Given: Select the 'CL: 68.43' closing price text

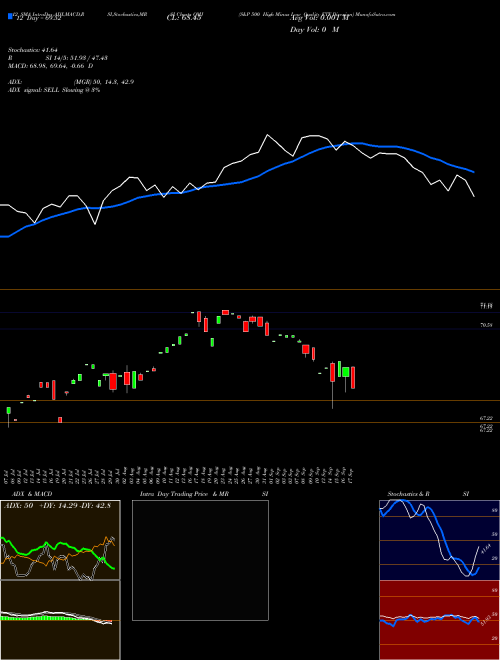Looking at the screenshot, I should (x=184, y=18).
